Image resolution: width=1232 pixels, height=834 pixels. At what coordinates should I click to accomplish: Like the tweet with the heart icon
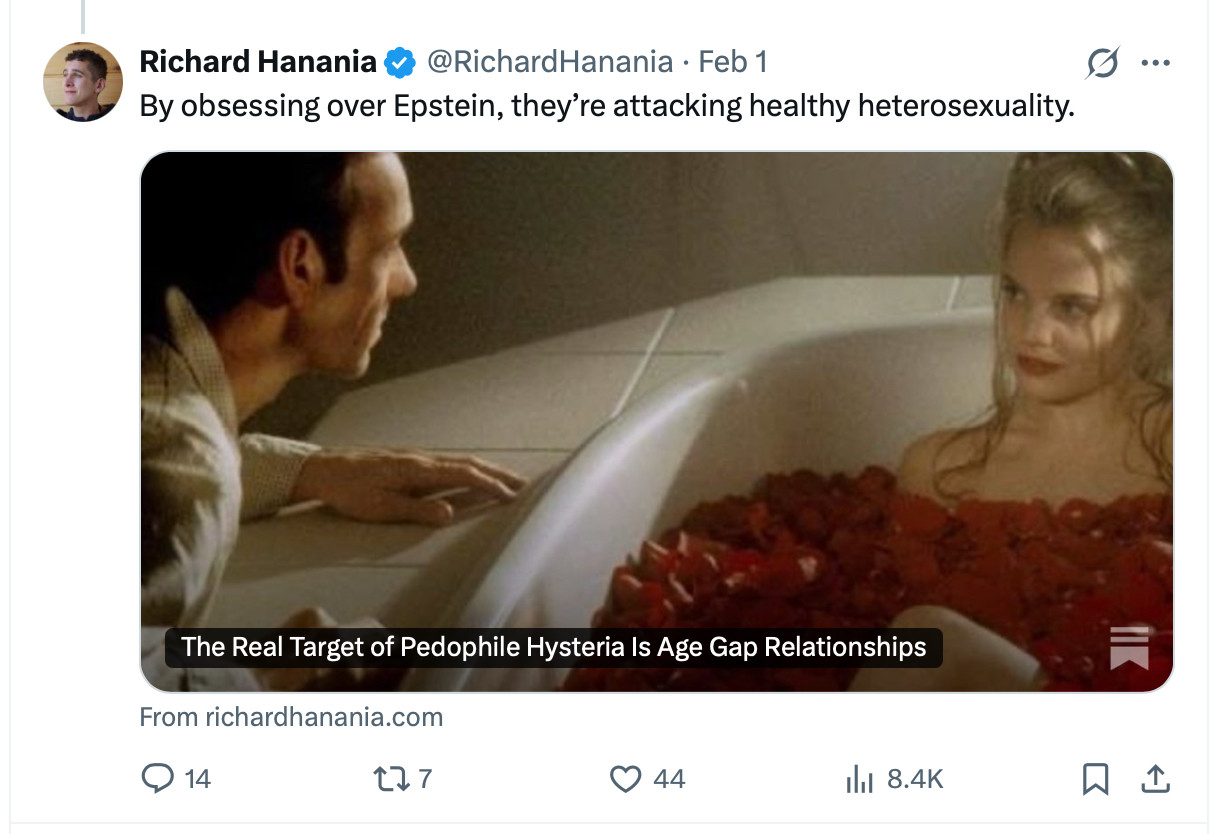tap(625, 778)
